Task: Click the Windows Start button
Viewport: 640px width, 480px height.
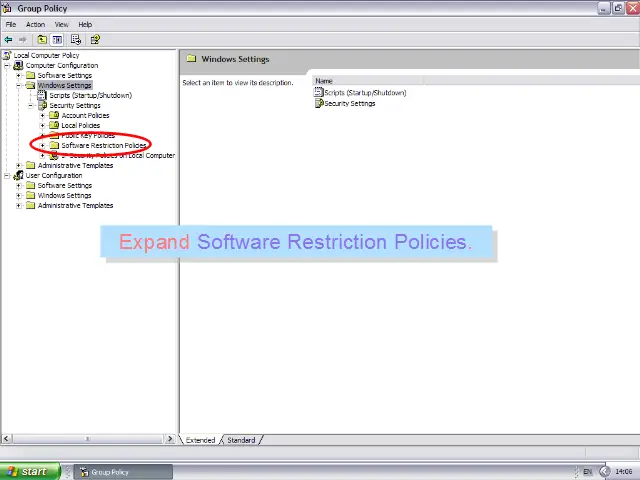Action: point(30,471)
